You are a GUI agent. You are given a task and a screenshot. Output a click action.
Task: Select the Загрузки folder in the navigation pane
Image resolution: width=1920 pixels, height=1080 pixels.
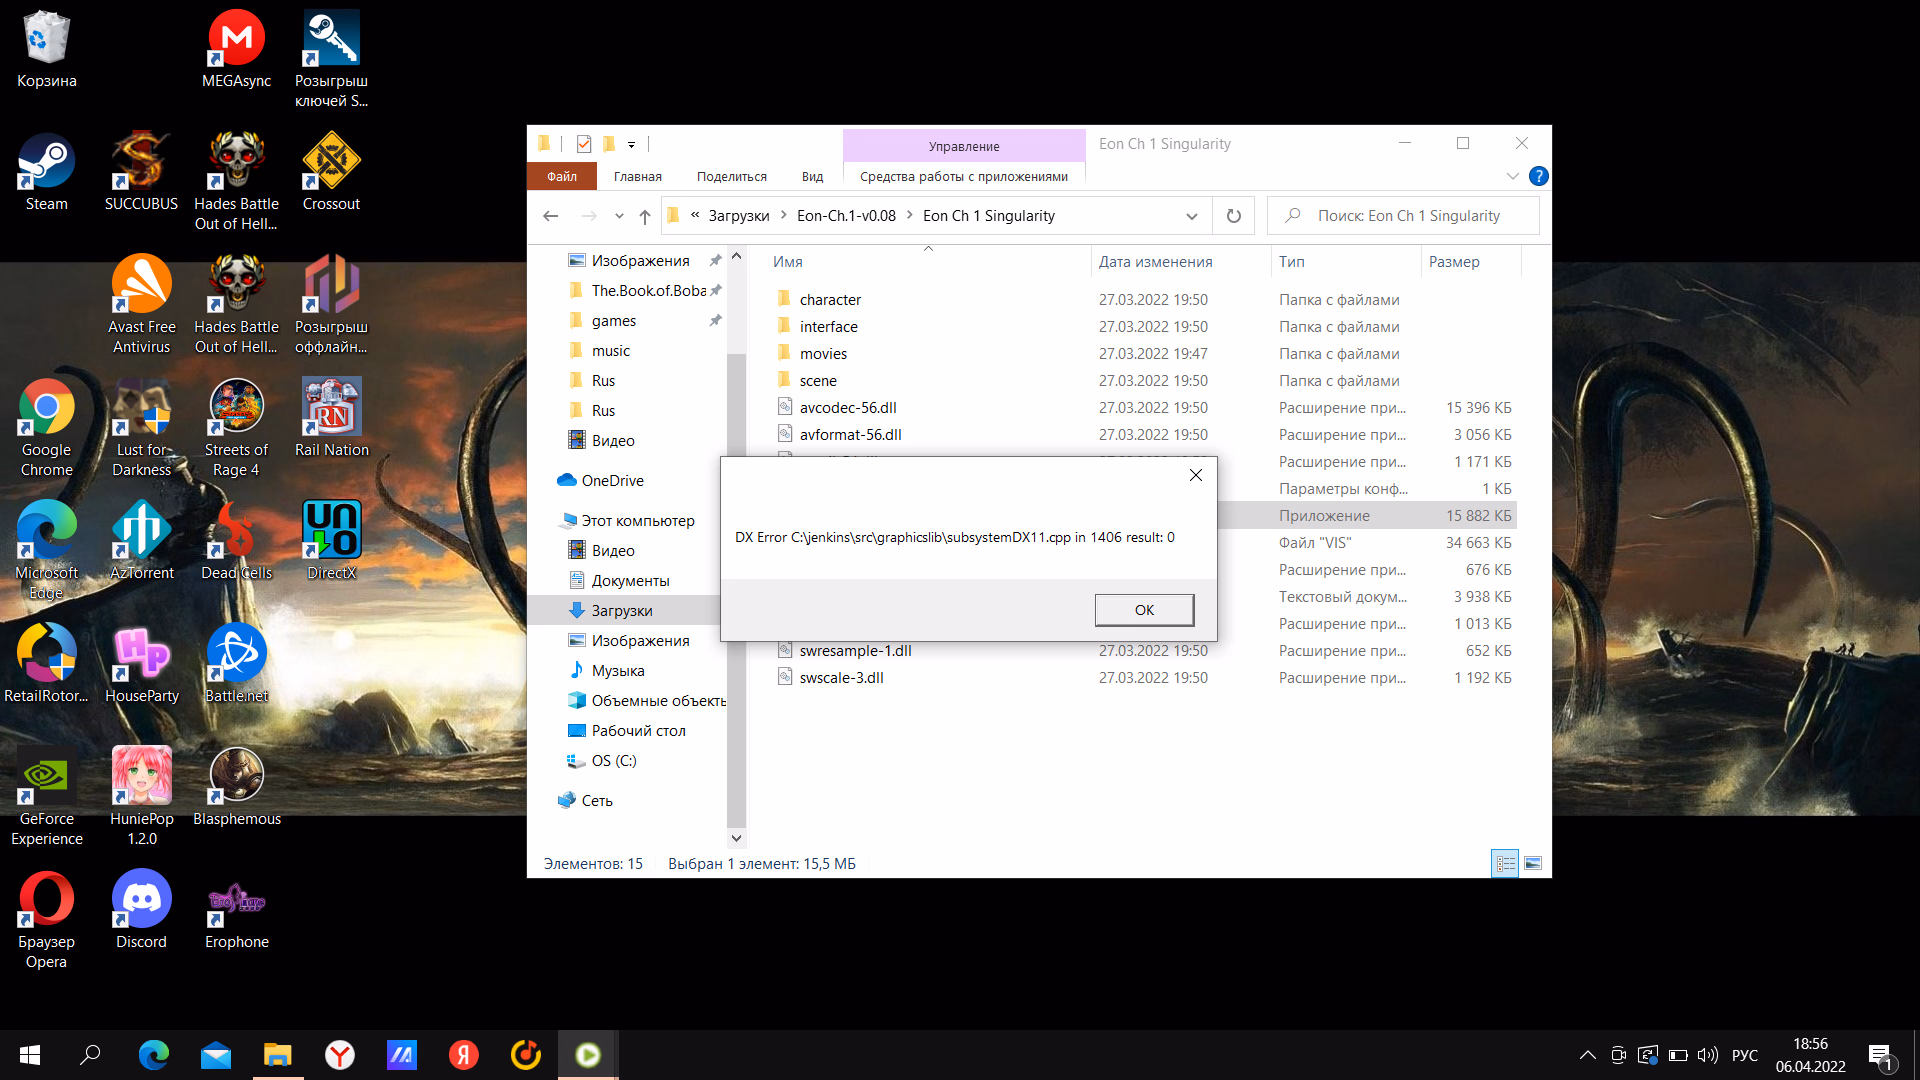click(621, 610)
